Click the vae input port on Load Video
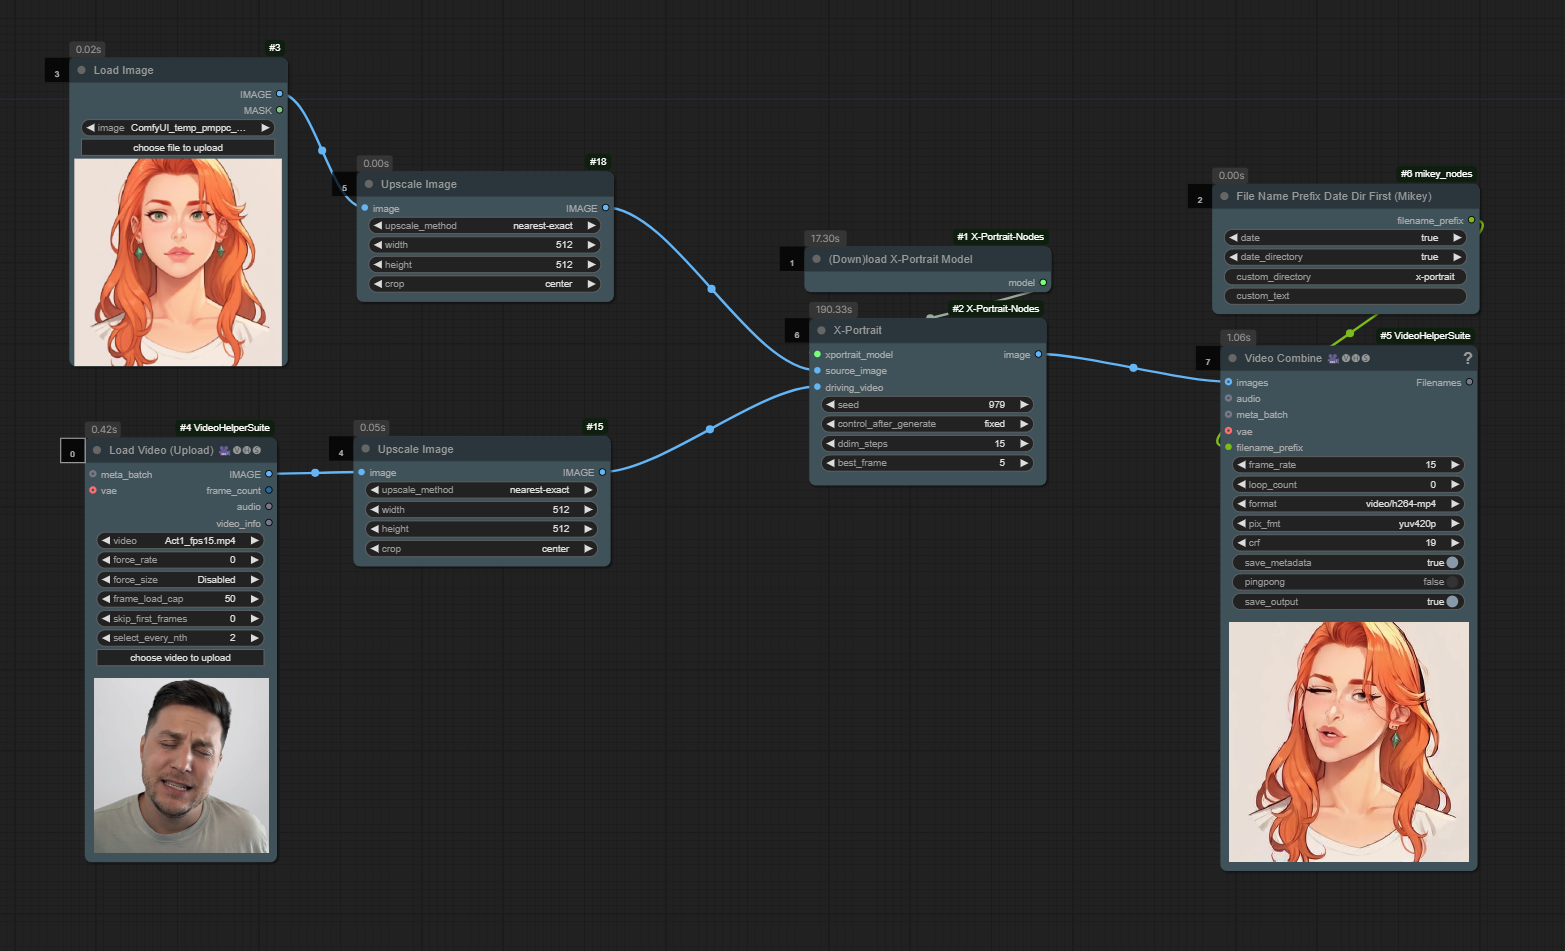 [93, 490]
